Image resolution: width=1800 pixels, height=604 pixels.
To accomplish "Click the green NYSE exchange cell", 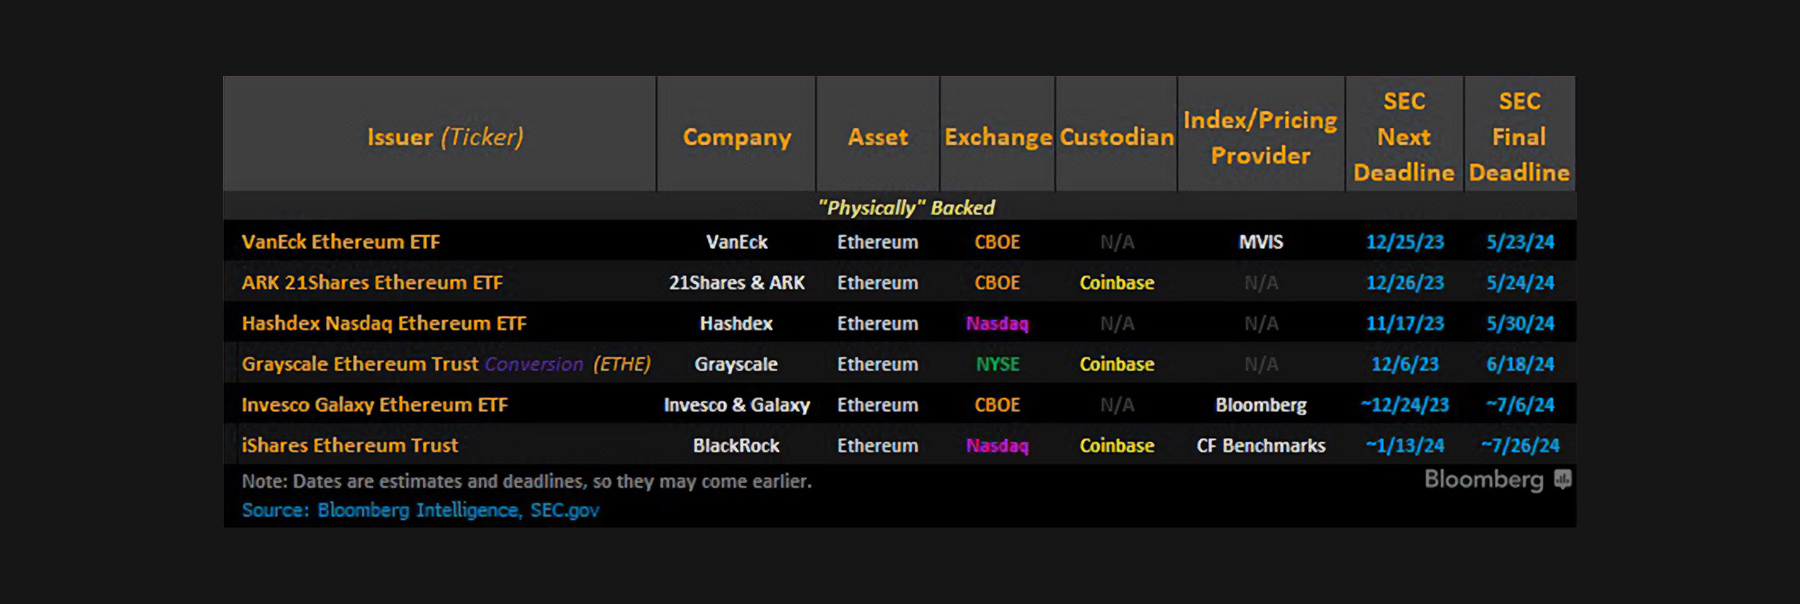I will [x=998, y=364].
